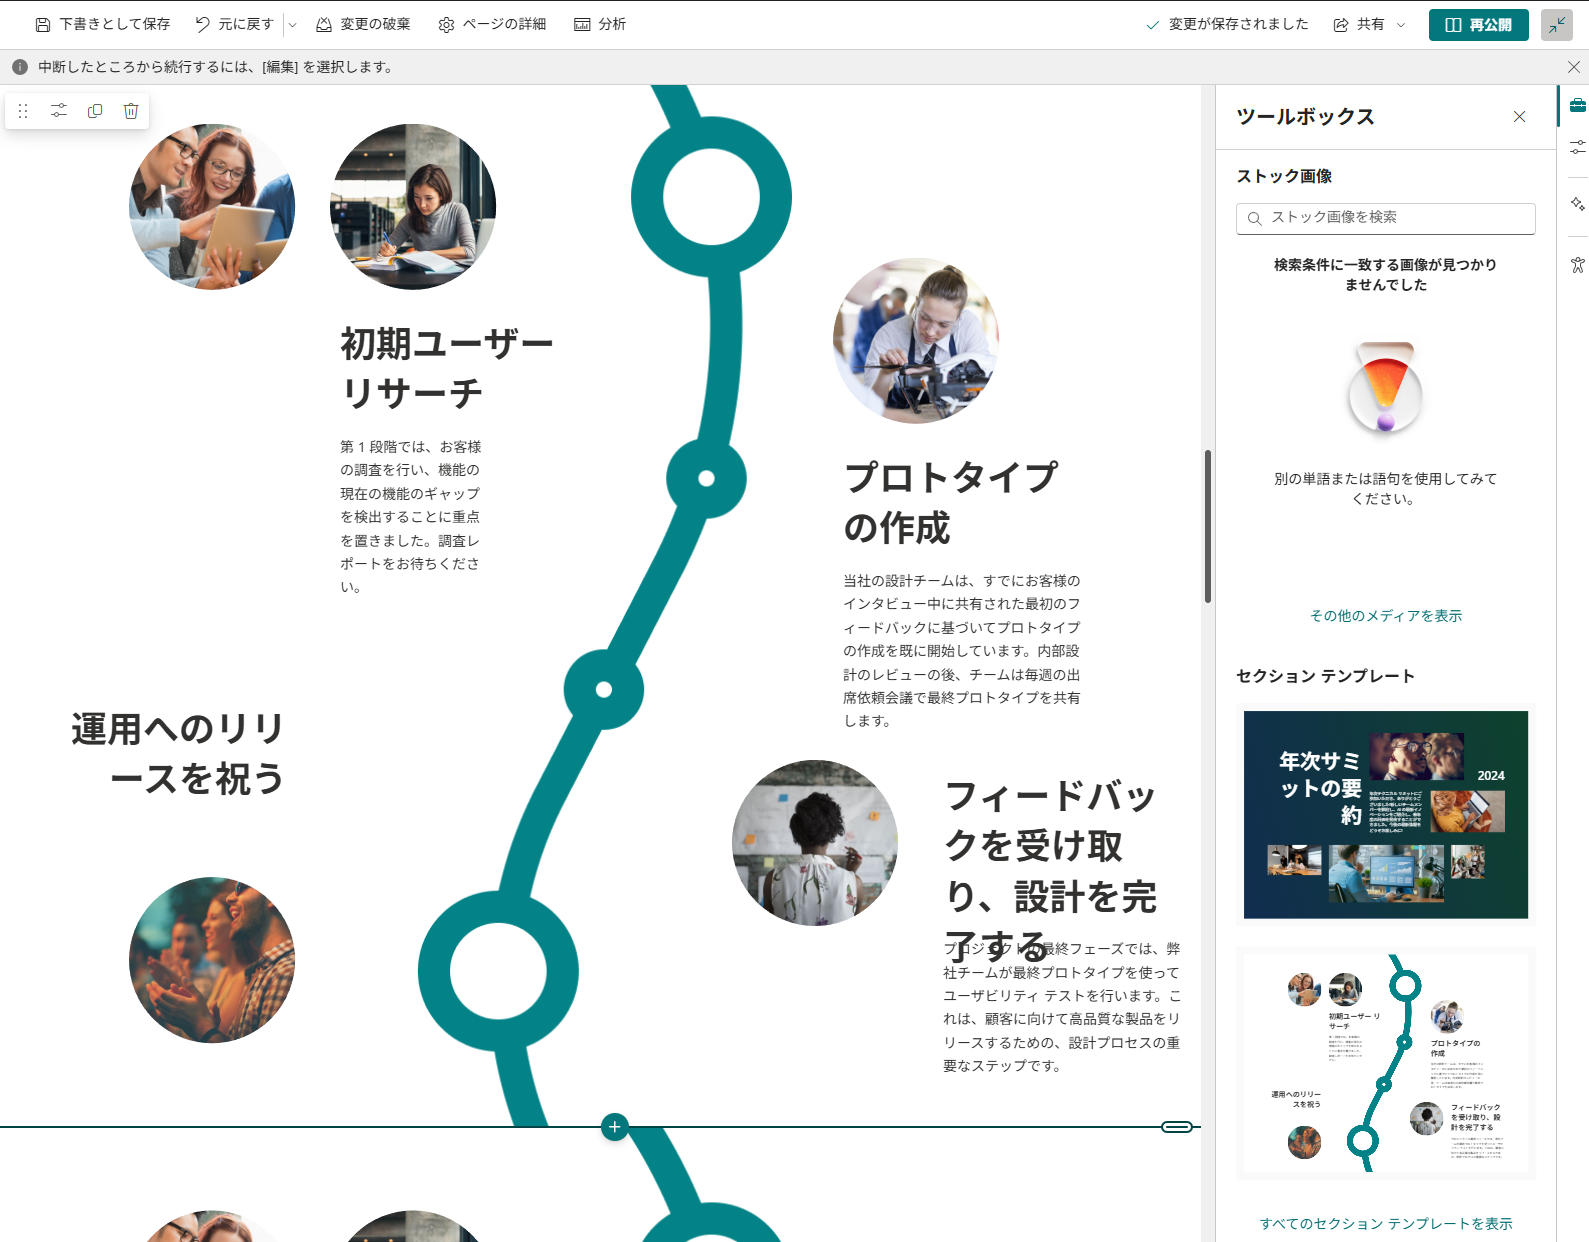Viewport: 1589px width, 1242px height.
Task: Select the photo of person repairing a drone
Action: coord(916,341)
